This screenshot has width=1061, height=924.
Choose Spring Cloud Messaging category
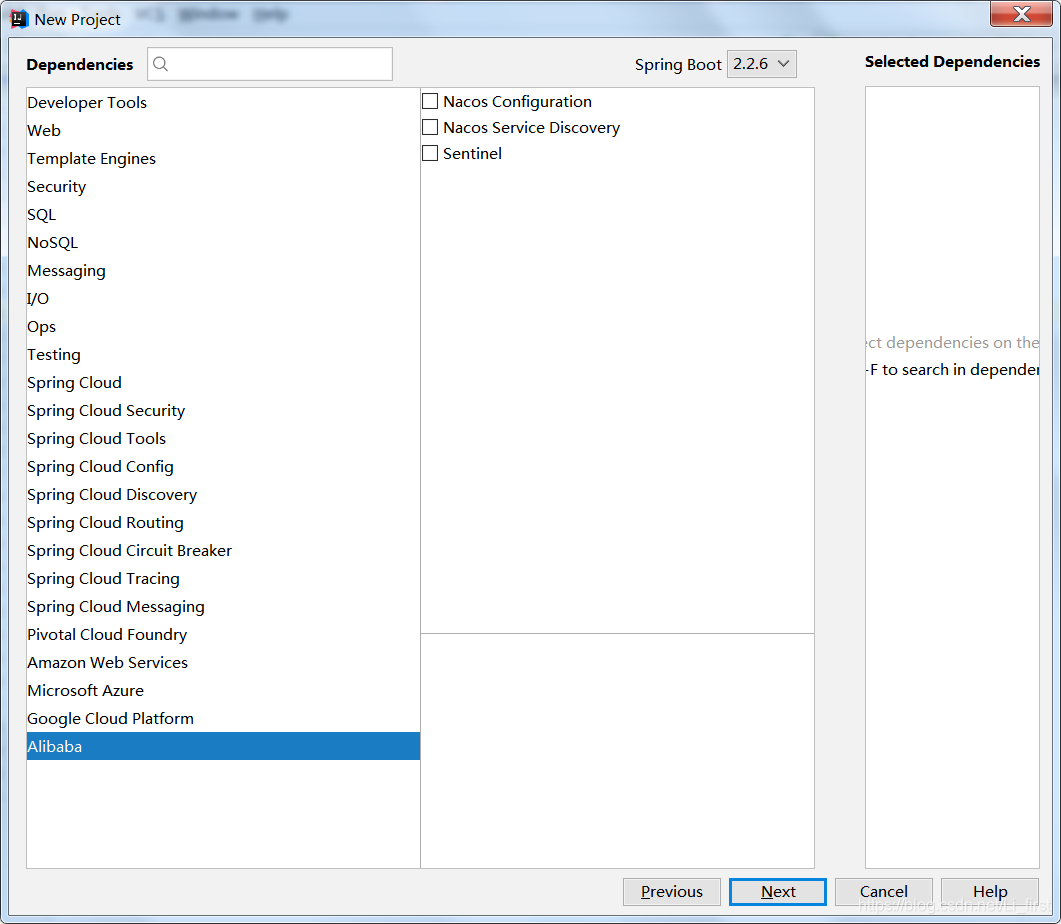coord(223,607)
